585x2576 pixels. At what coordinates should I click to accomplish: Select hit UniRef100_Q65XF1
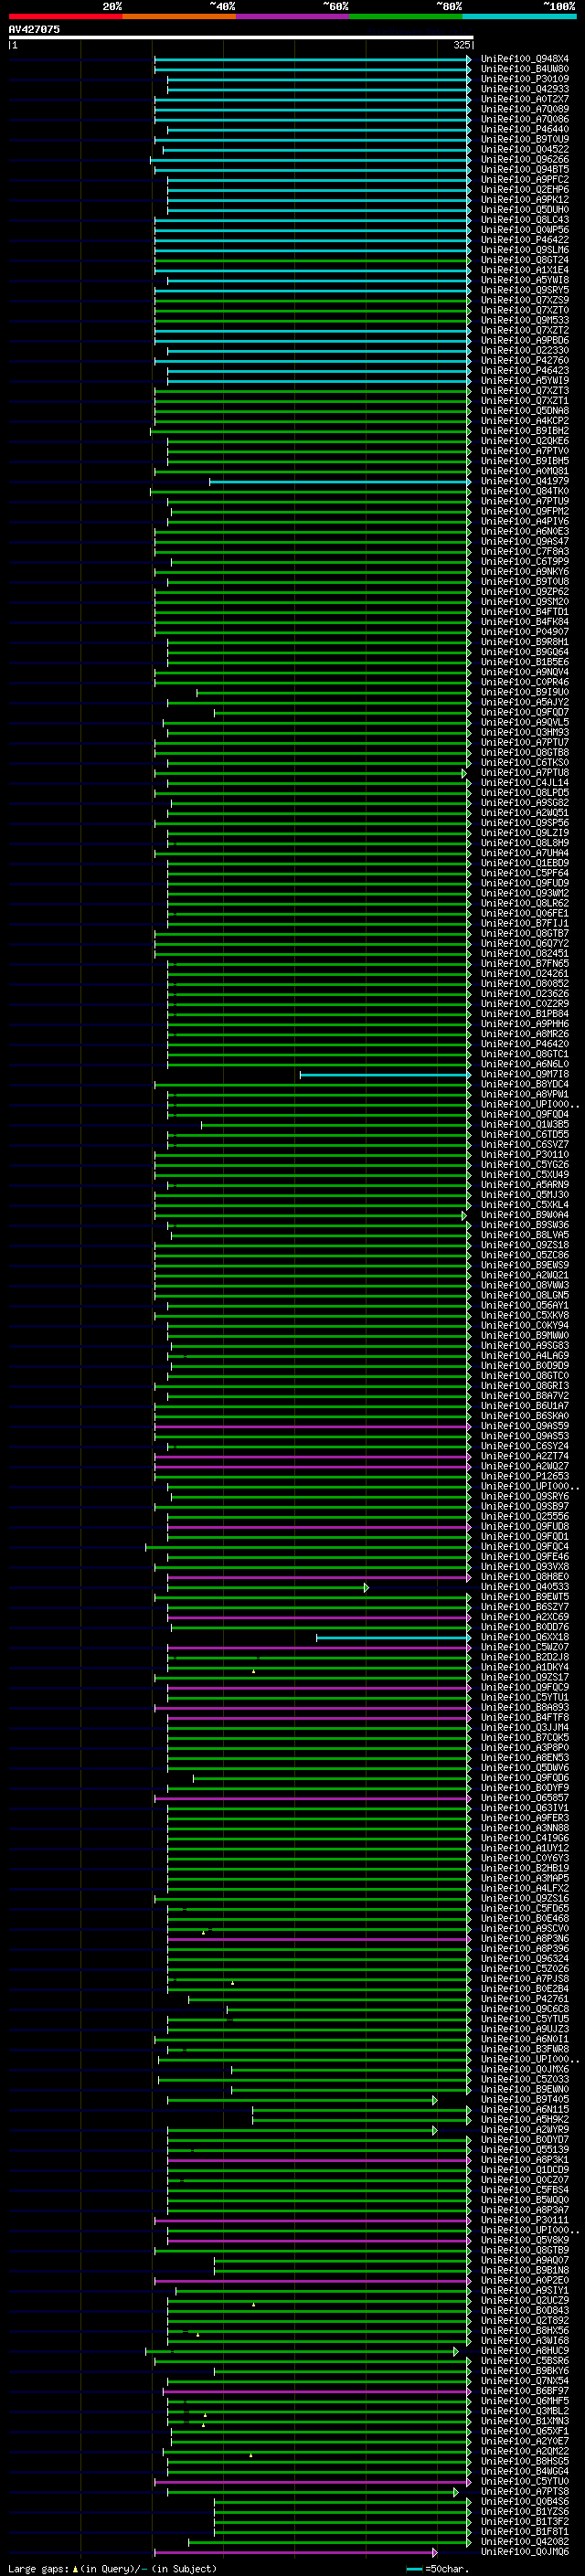point(524,2431)
